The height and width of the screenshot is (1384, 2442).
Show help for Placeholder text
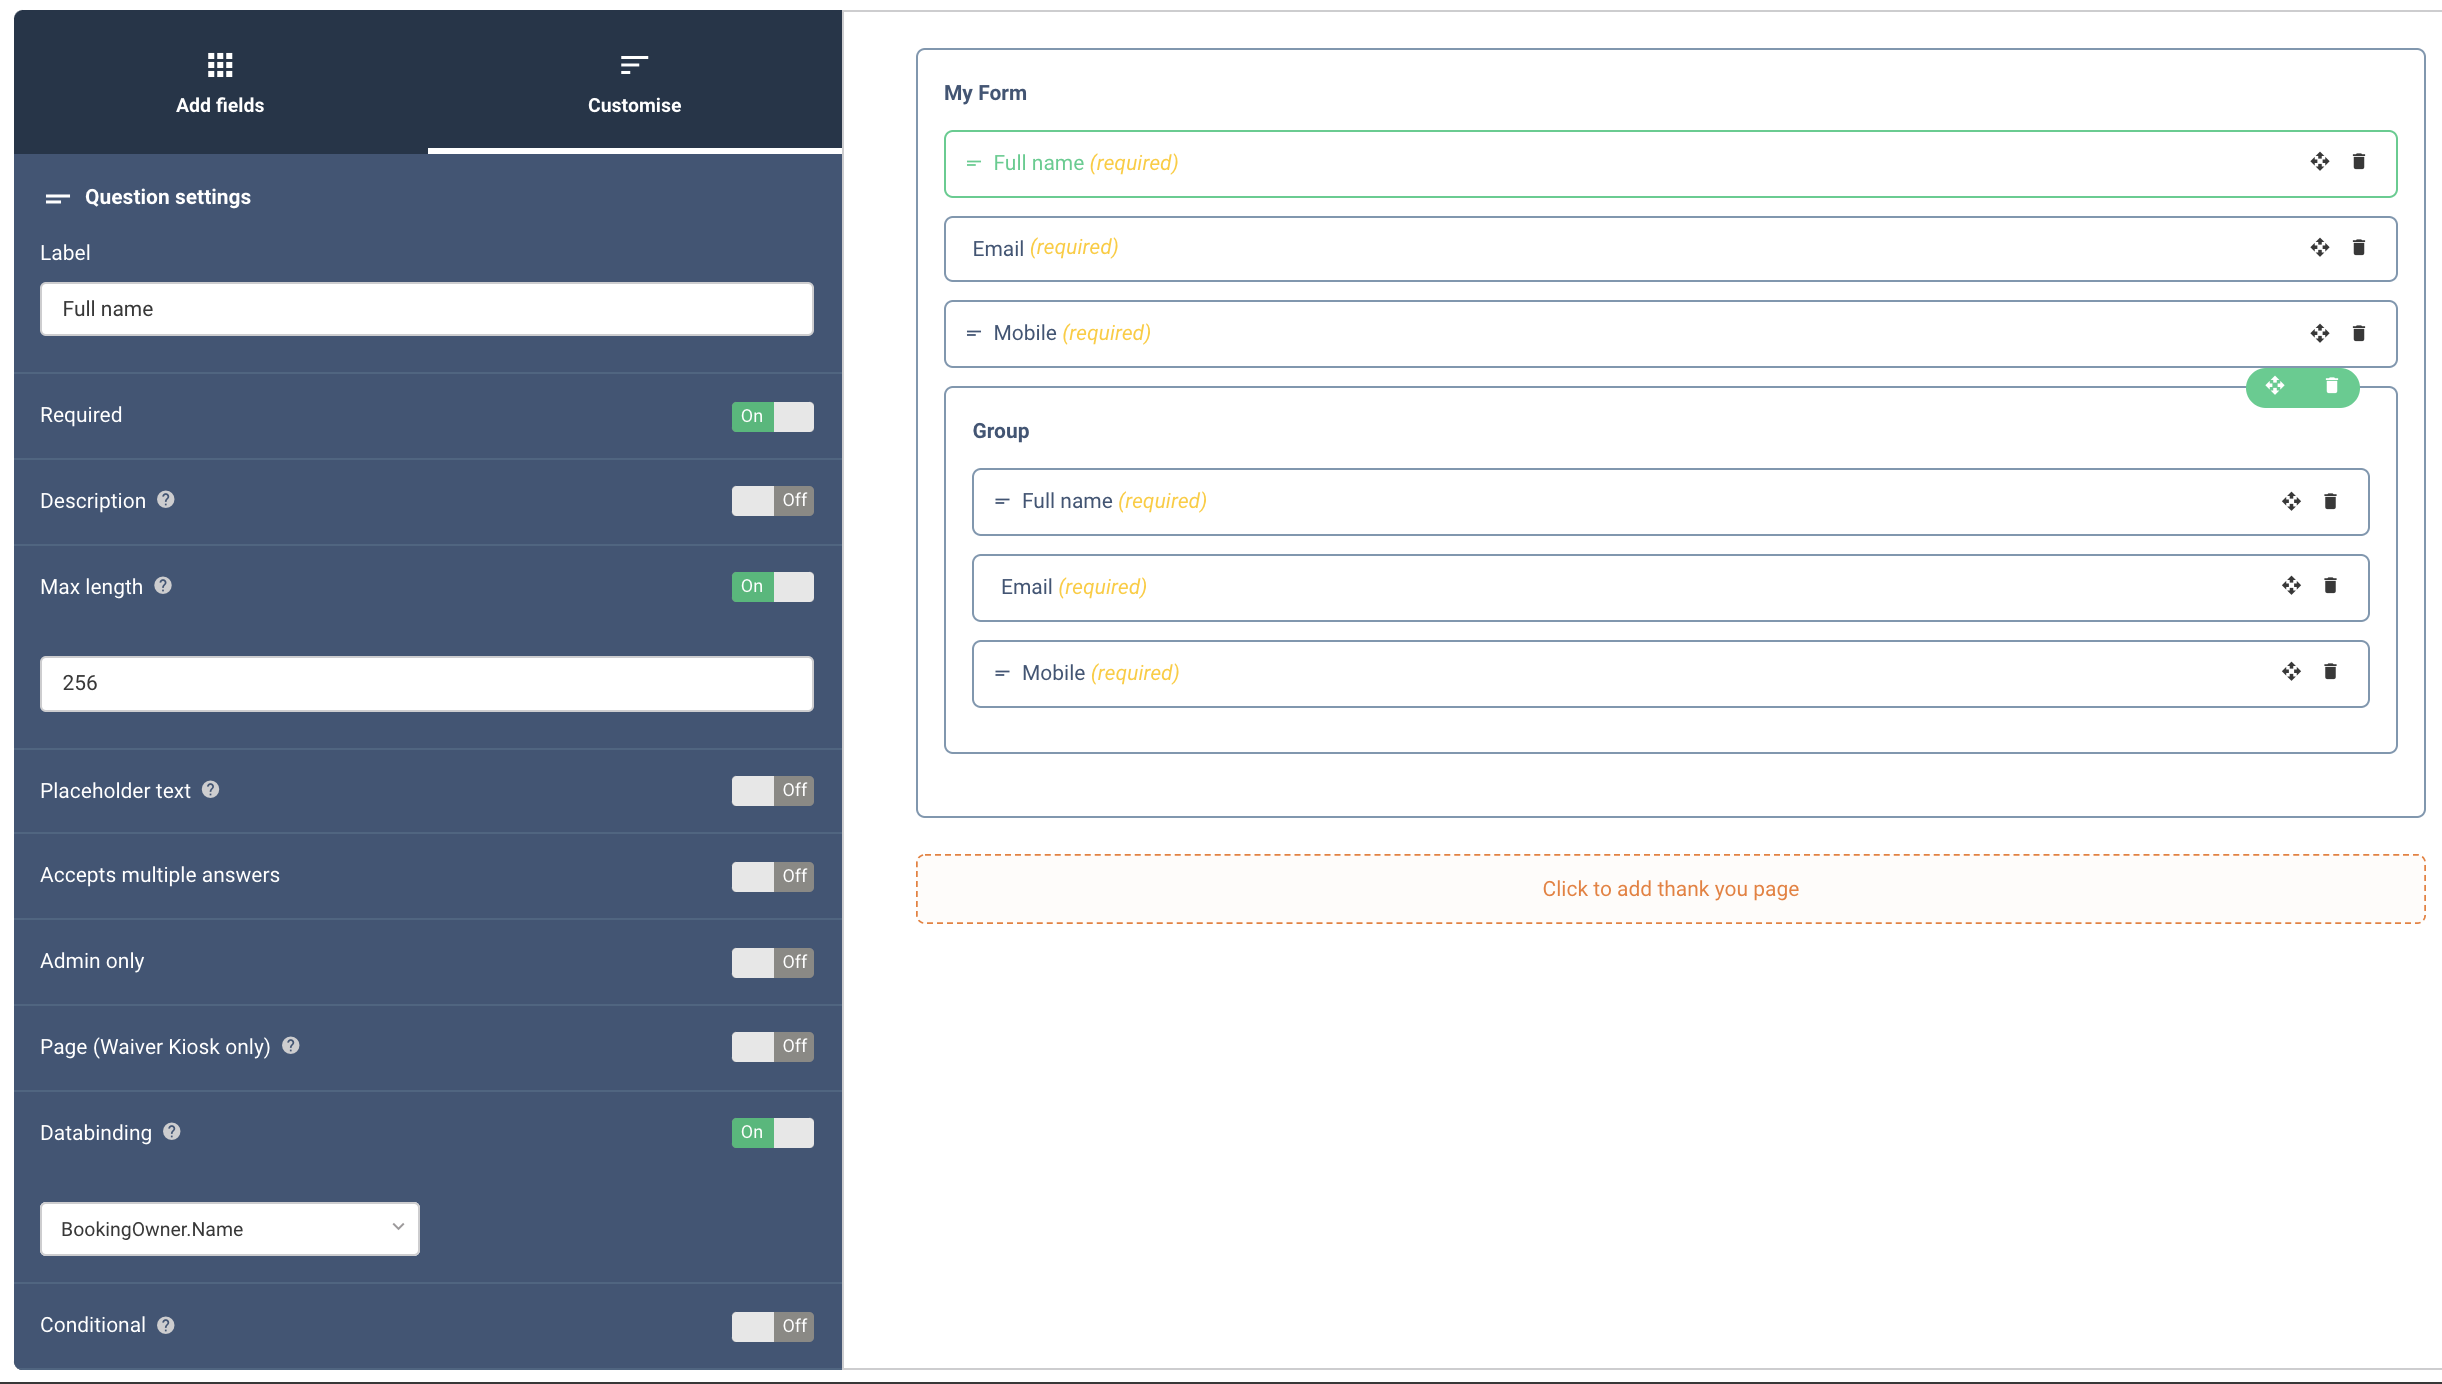(210, 790)
